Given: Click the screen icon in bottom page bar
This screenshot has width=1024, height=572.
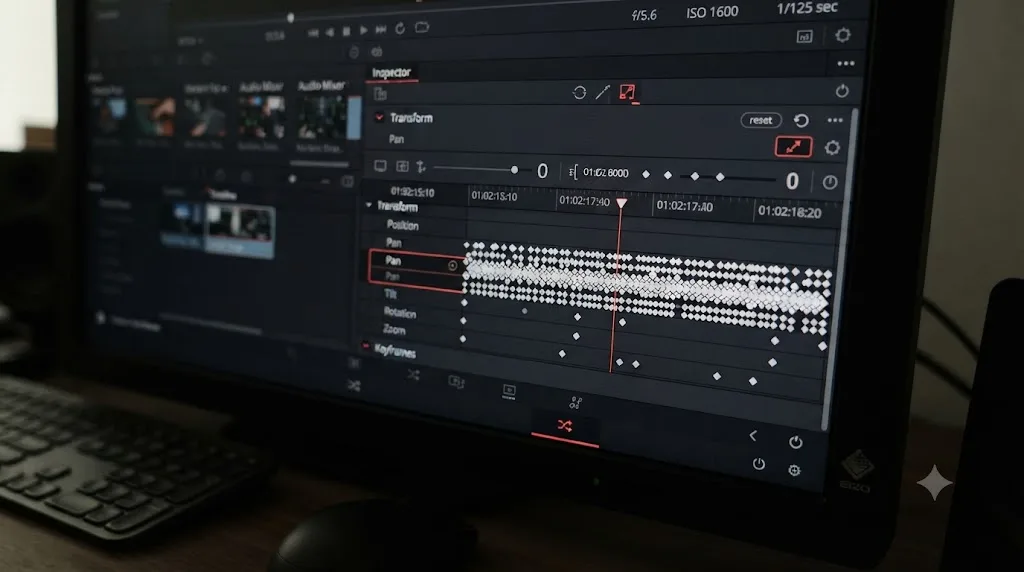Looking at the screenshot, I should (509, 391).
